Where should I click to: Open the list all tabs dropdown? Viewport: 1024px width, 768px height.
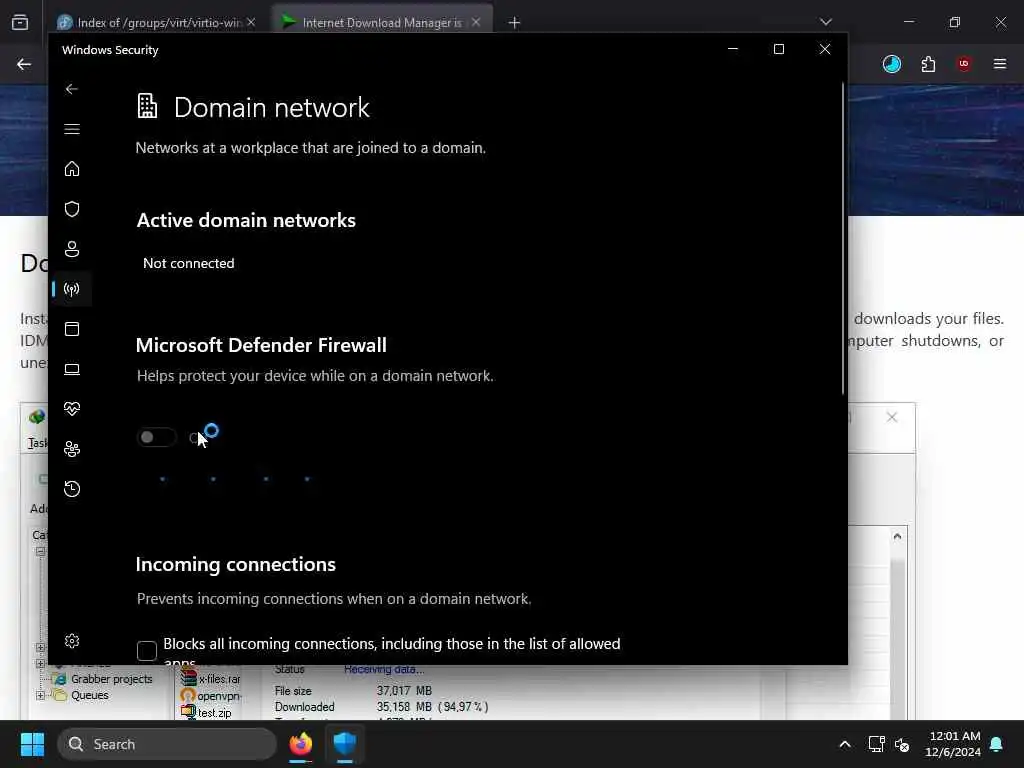point(826,22)
